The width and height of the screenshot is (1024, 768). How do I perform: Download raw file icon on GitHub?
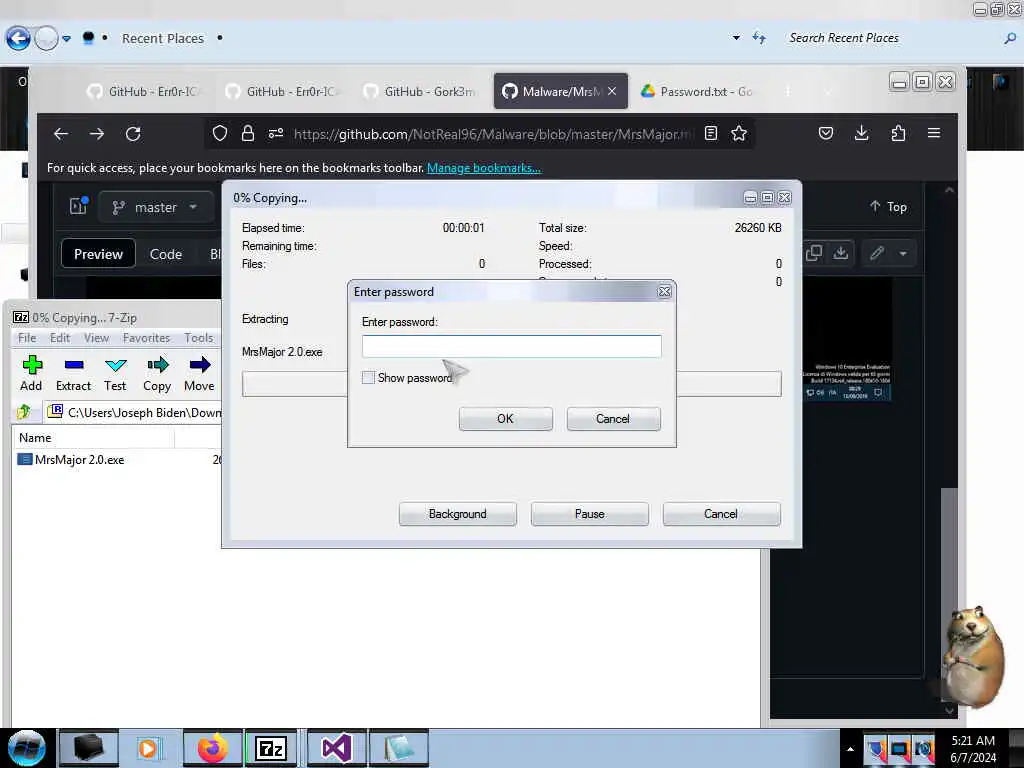coord(840,253)
